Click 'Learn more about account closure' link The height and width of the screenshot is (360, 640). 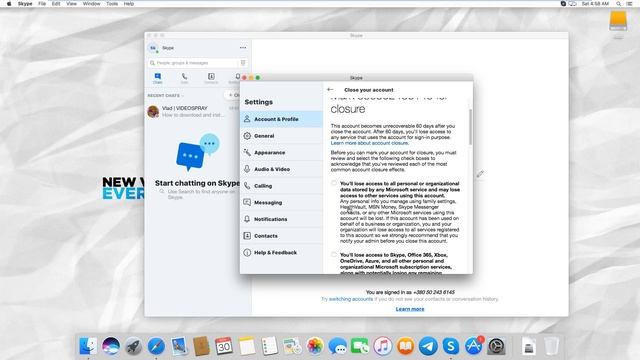click(369, 143)
